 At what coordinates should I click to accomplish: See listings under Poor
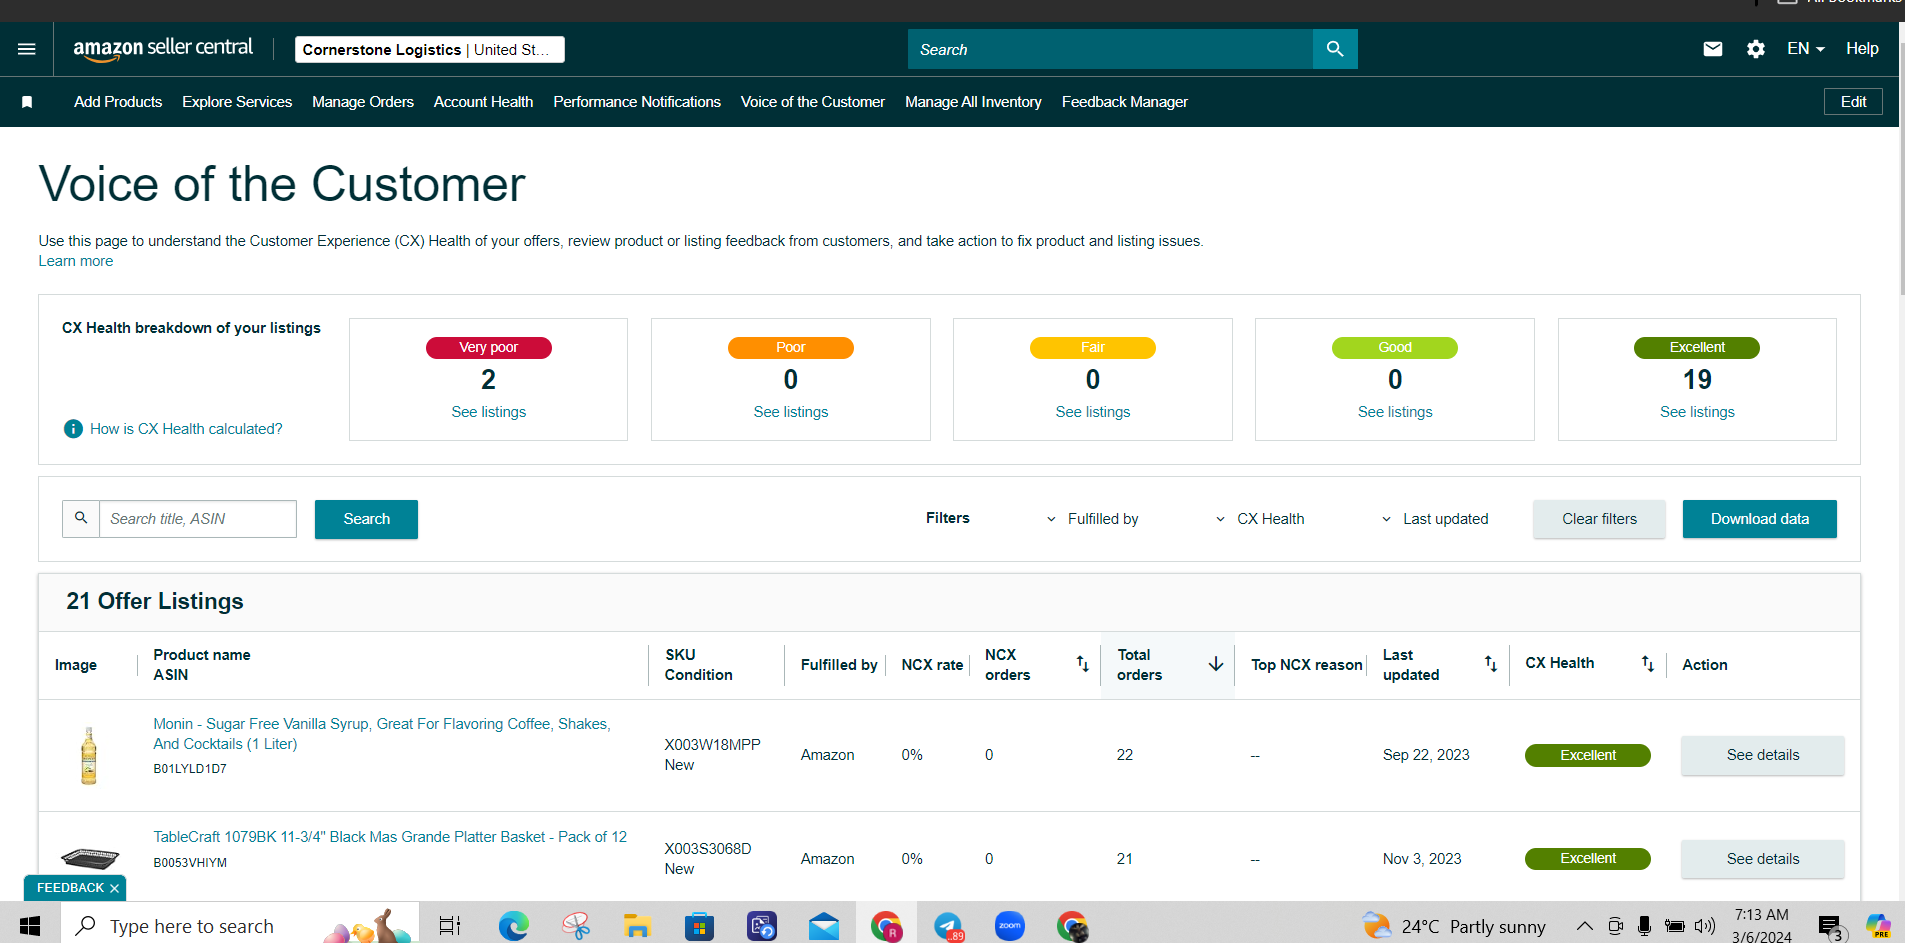click(791, 412)
